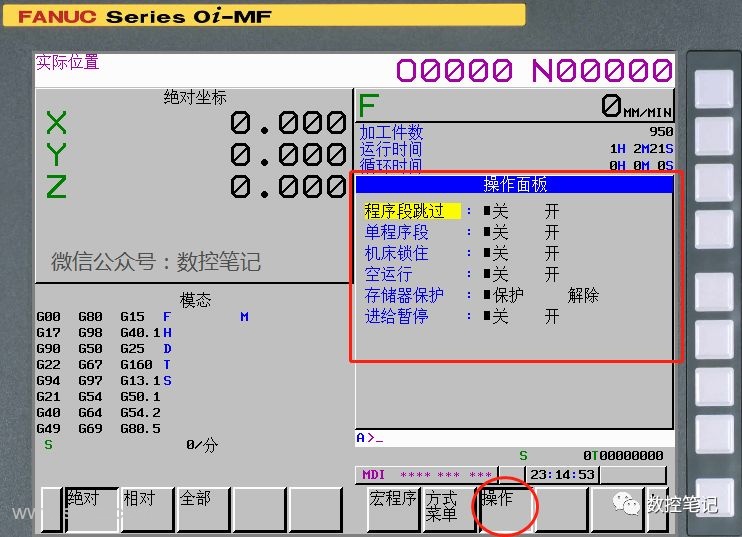742x537 pixels.
Task: Set 程序段跳过 block skip to 关
Action: [496, 211]
